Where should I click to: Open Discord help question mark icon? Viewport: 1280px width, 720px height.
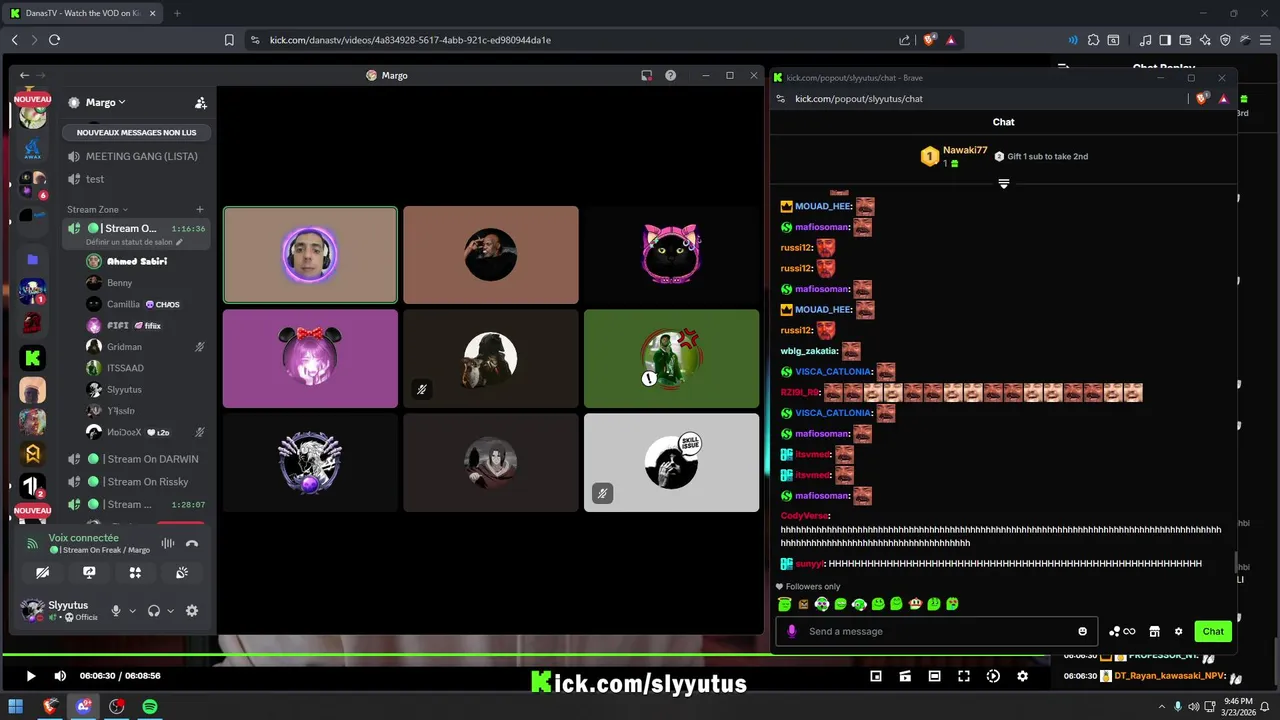(670, 75)
